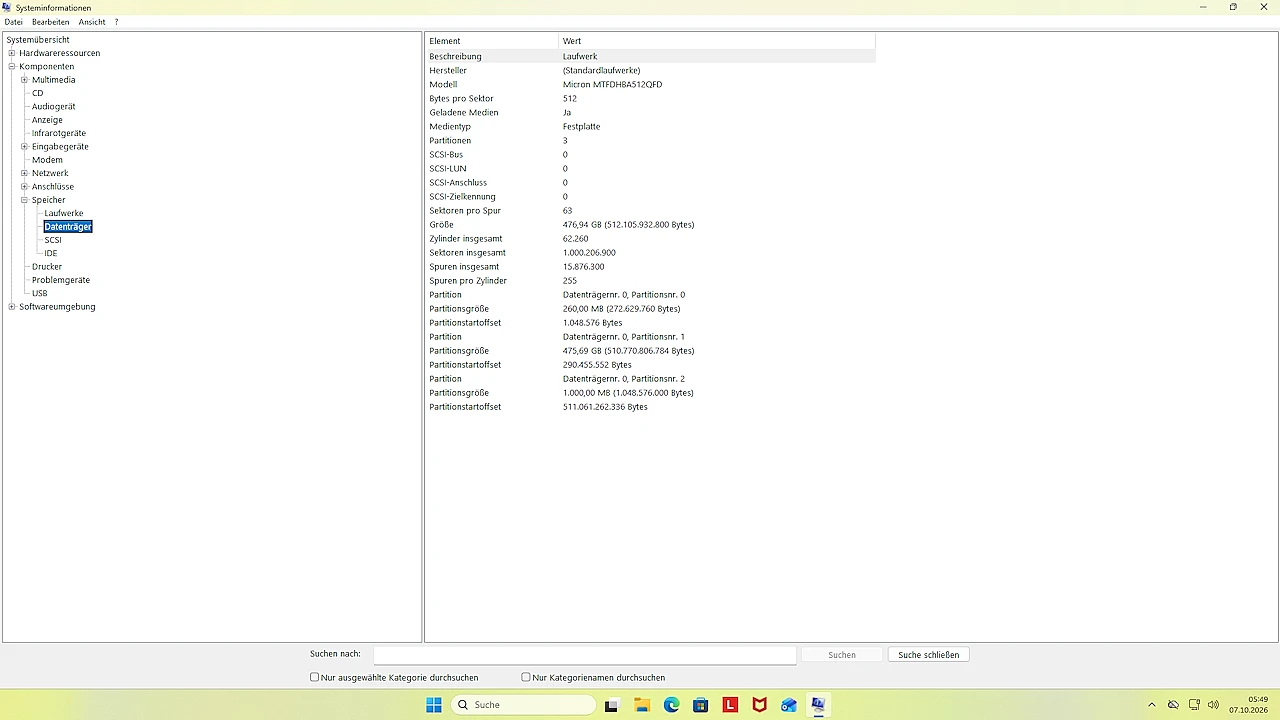Open the Outlook taskbar icon
Viewport: 1280px width, 720px height.
789,705
